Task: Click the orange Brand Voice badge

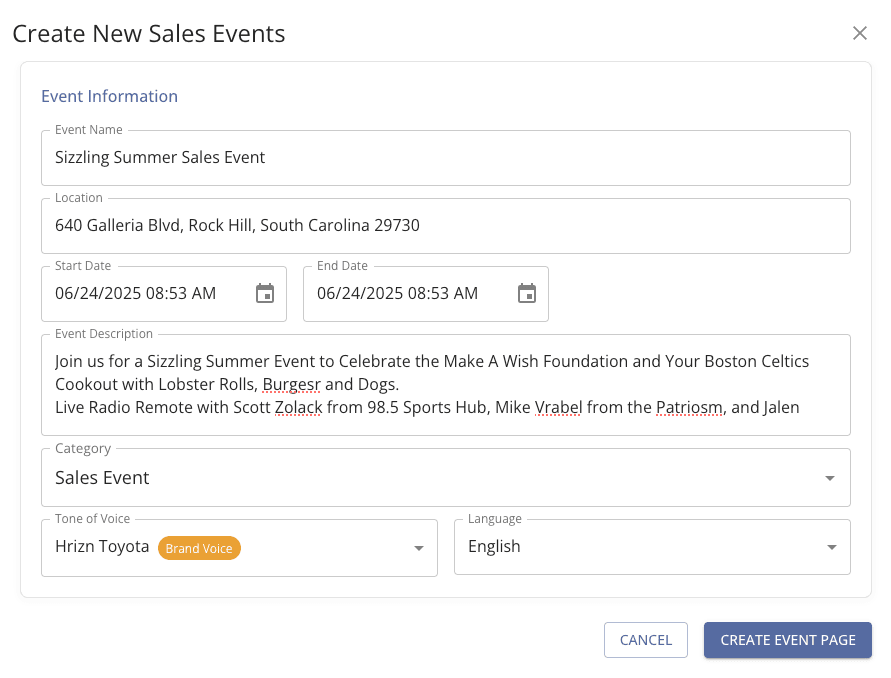Action: coord(199,548)
